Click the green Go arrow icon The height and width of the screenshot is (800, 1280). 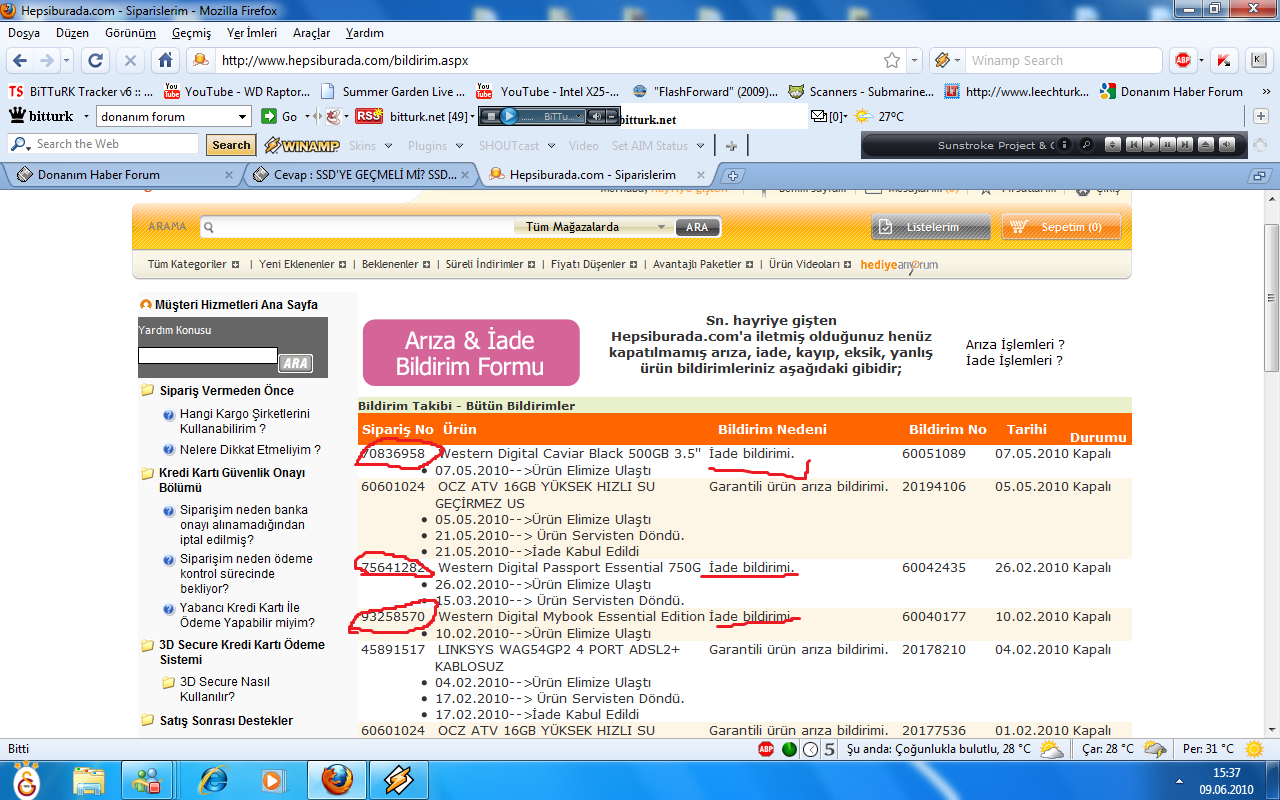tap(269, 116)
